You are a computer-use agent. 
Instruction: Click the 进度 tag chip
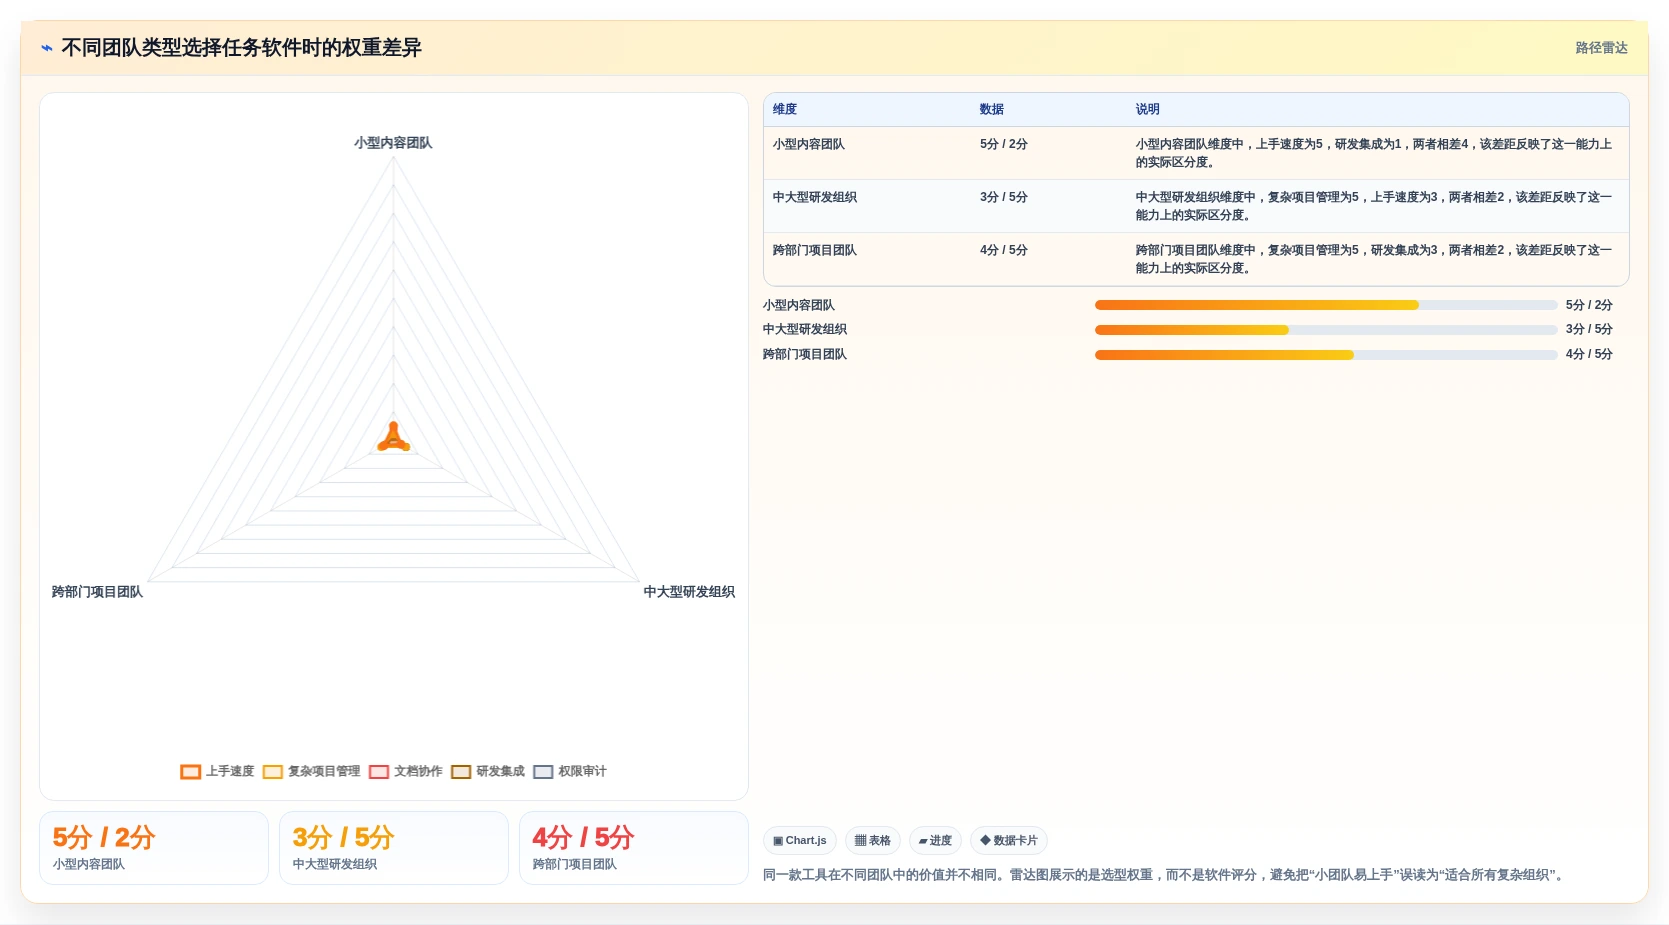click(935, 841)
